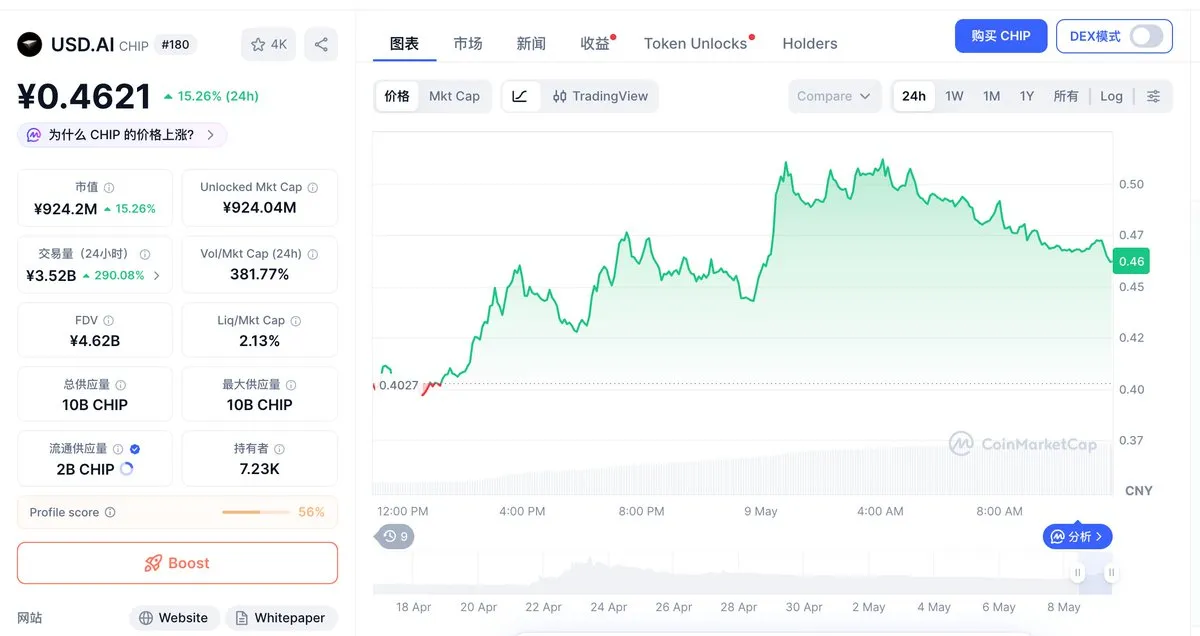Screen dimensions: 1200x636
Task: Click the ¥924.04M unlocked market cap value
Action: point(260,207)
